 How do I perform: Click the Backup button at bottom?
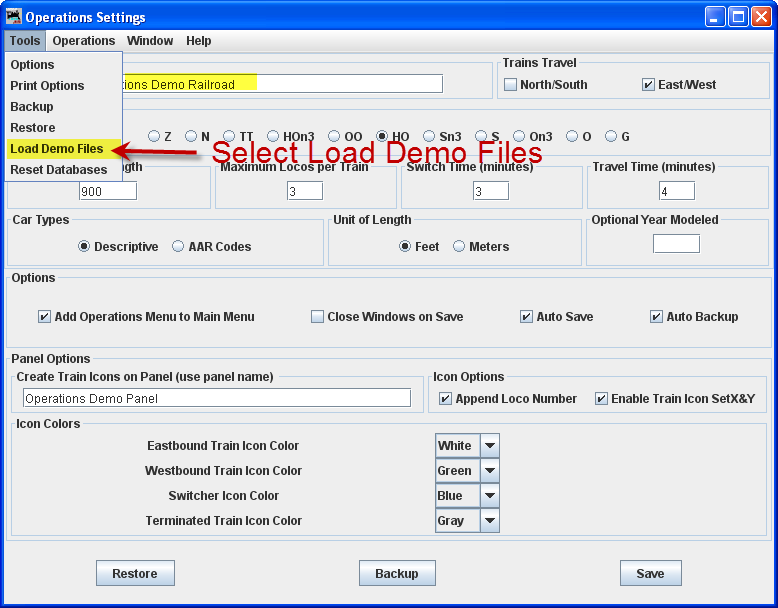(397, 573)
